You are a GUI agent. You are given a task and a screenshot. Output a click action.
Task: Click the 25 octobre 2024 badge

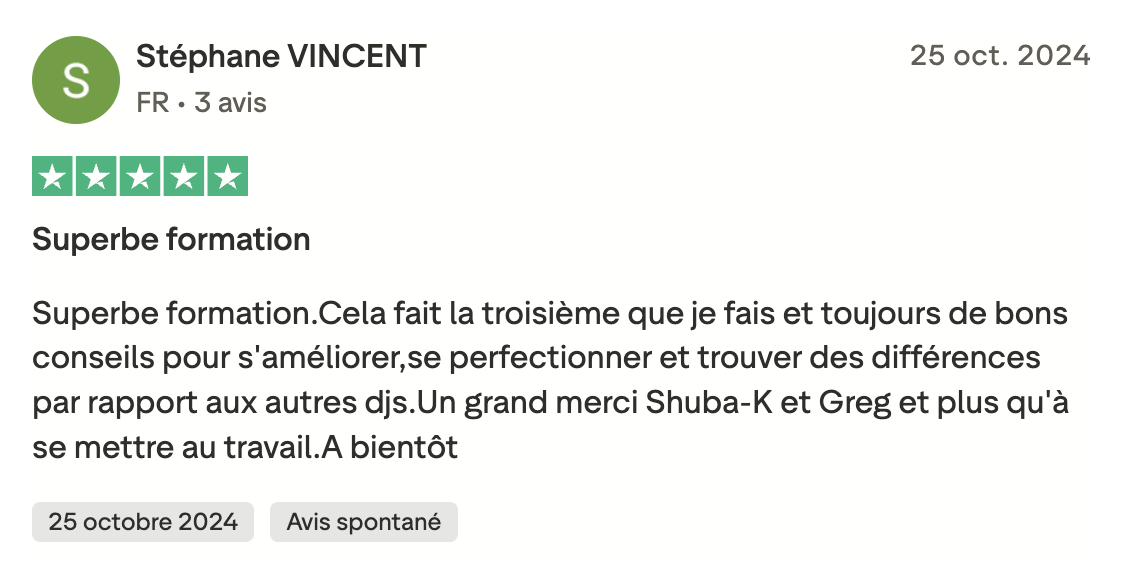143,522
